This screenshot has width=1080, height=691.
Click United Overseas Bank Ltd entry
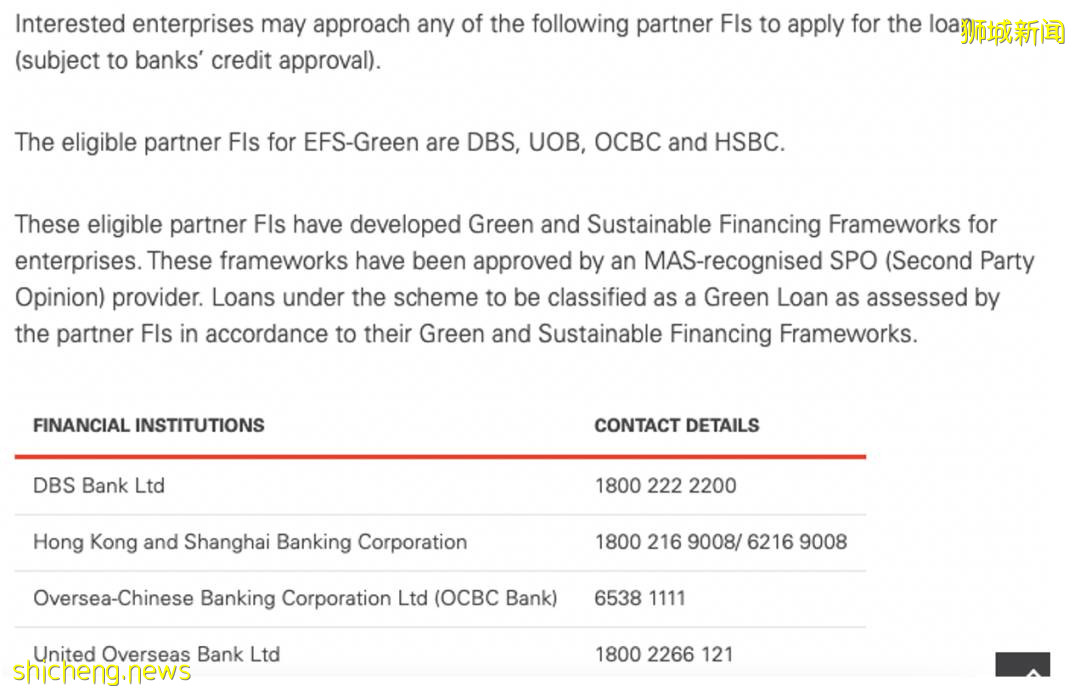(156, 654)
